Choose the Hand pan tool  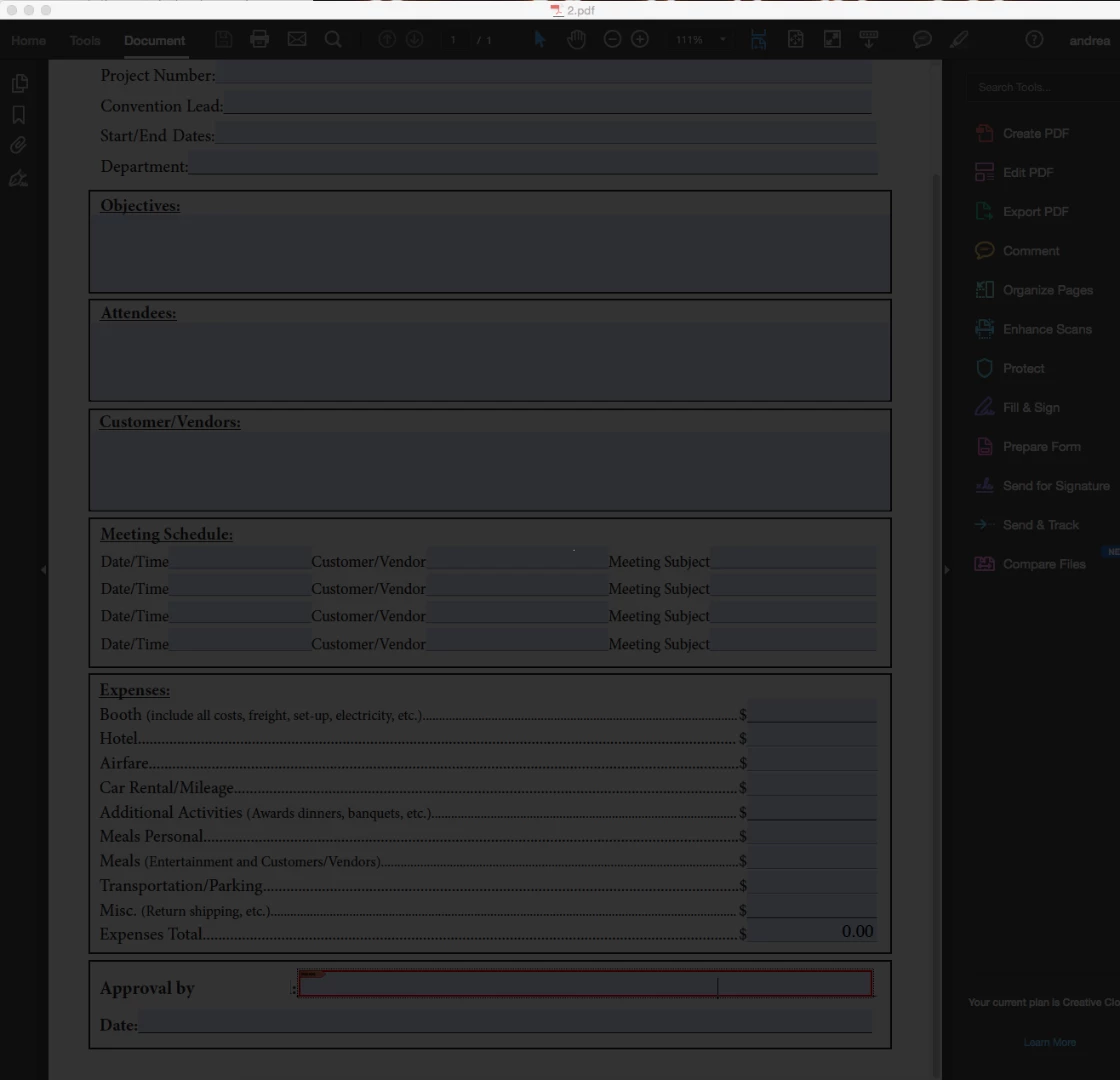tap(576, 39)
